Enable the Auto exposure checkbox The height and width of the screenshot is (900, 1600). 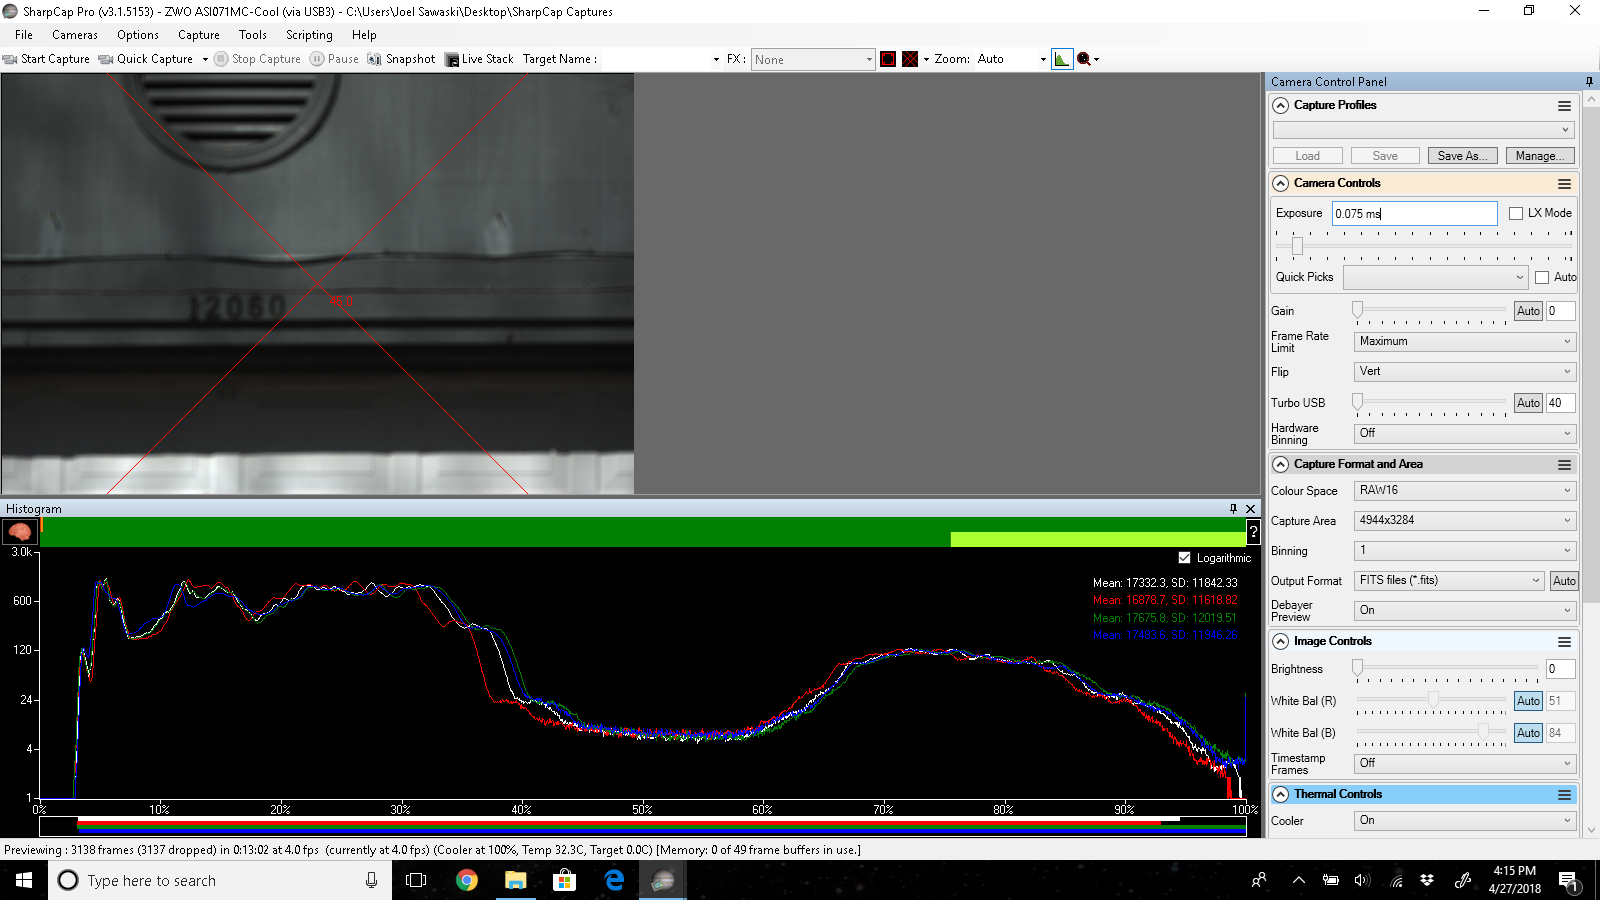(x=1542, y=277)
